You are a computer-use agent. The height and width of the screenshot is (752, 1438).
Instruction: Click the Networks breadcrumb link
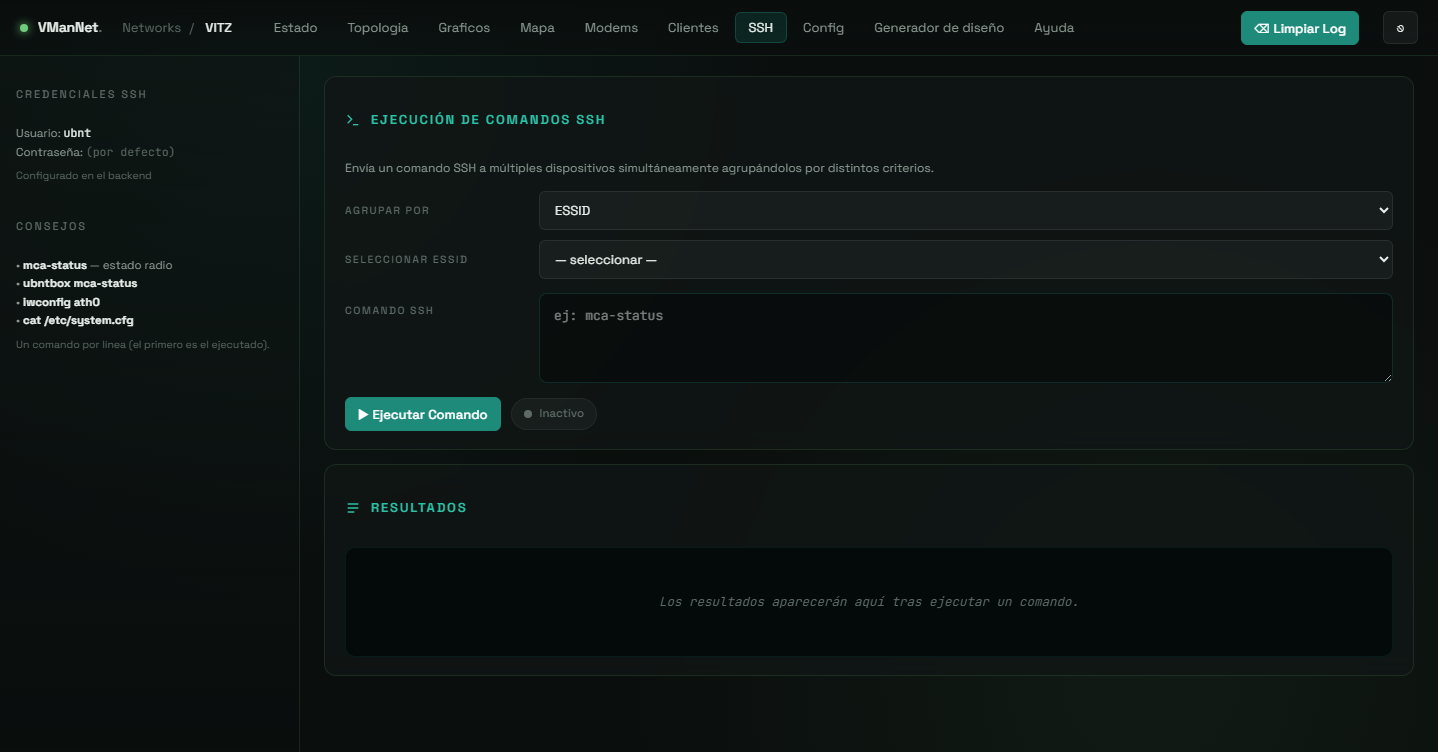[151, 28]
